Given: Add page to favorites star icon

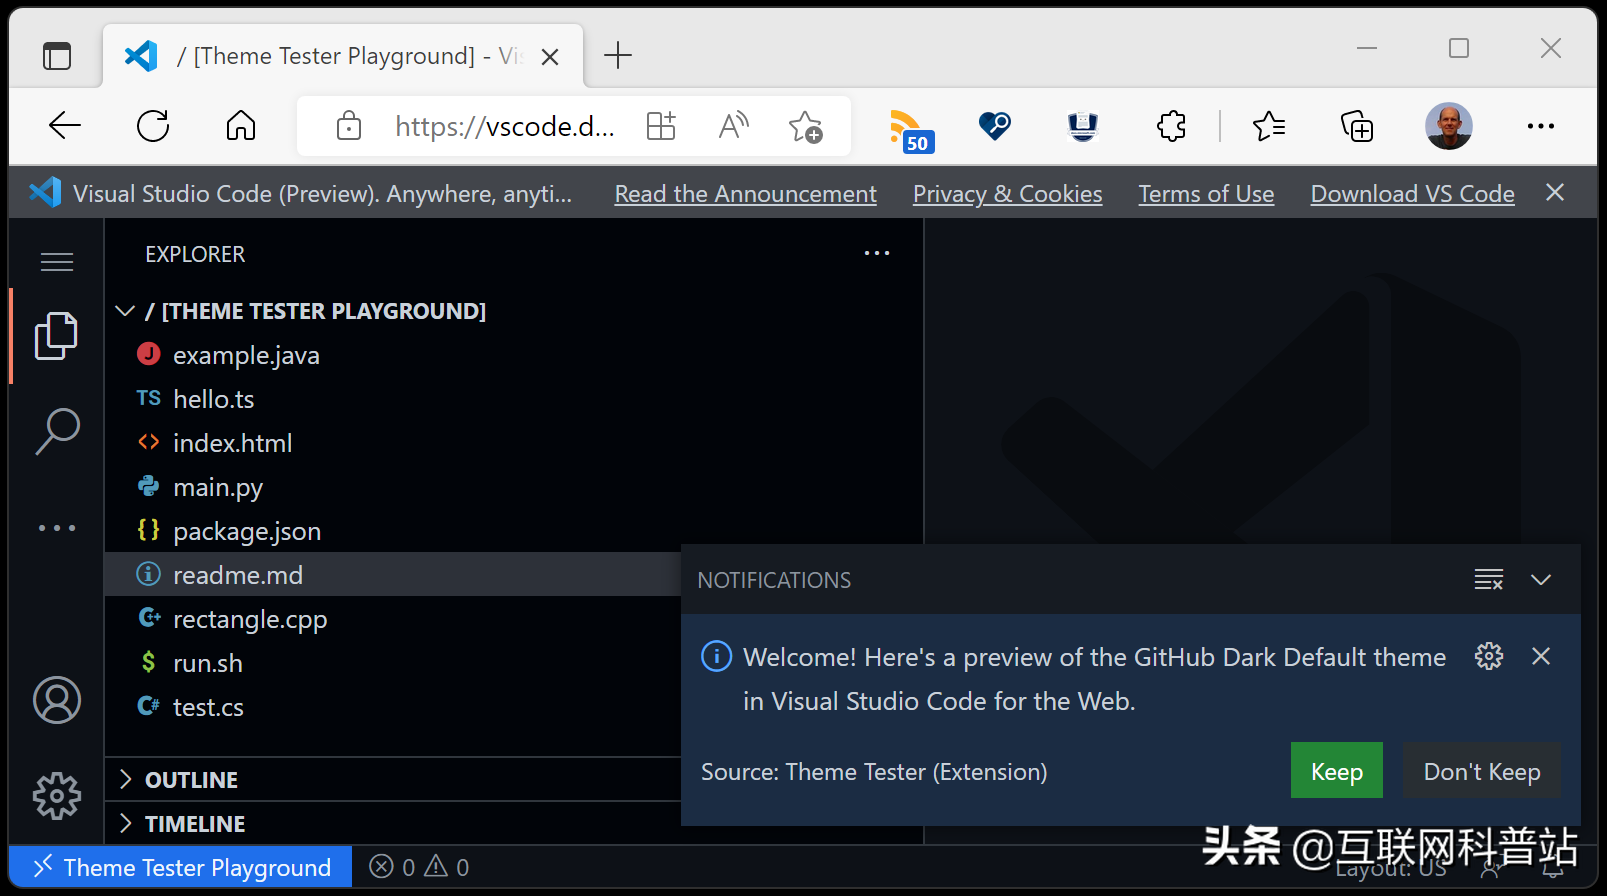Looking at the screenshot, I should [x=805, y=126].
